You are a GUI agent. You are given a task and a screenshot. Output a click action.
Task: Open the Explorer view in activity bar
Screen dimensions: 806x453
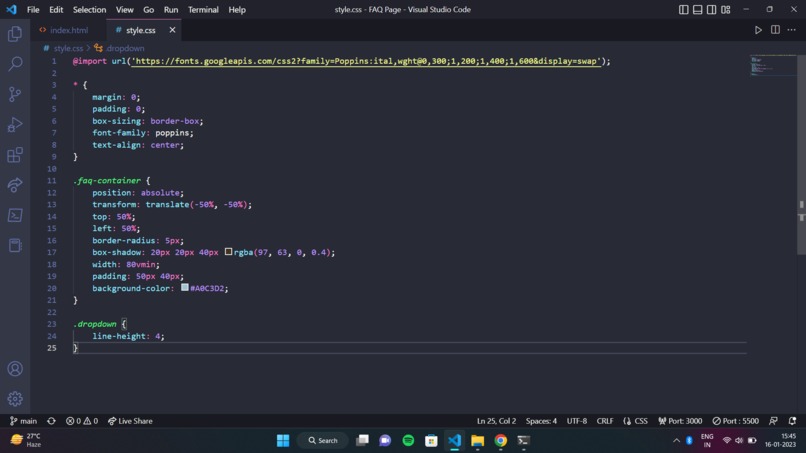[15, 34]
